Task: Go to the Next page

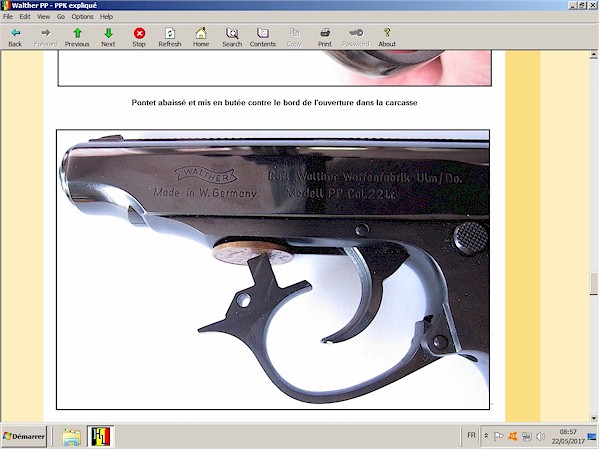Action: (x=108, y=38)
